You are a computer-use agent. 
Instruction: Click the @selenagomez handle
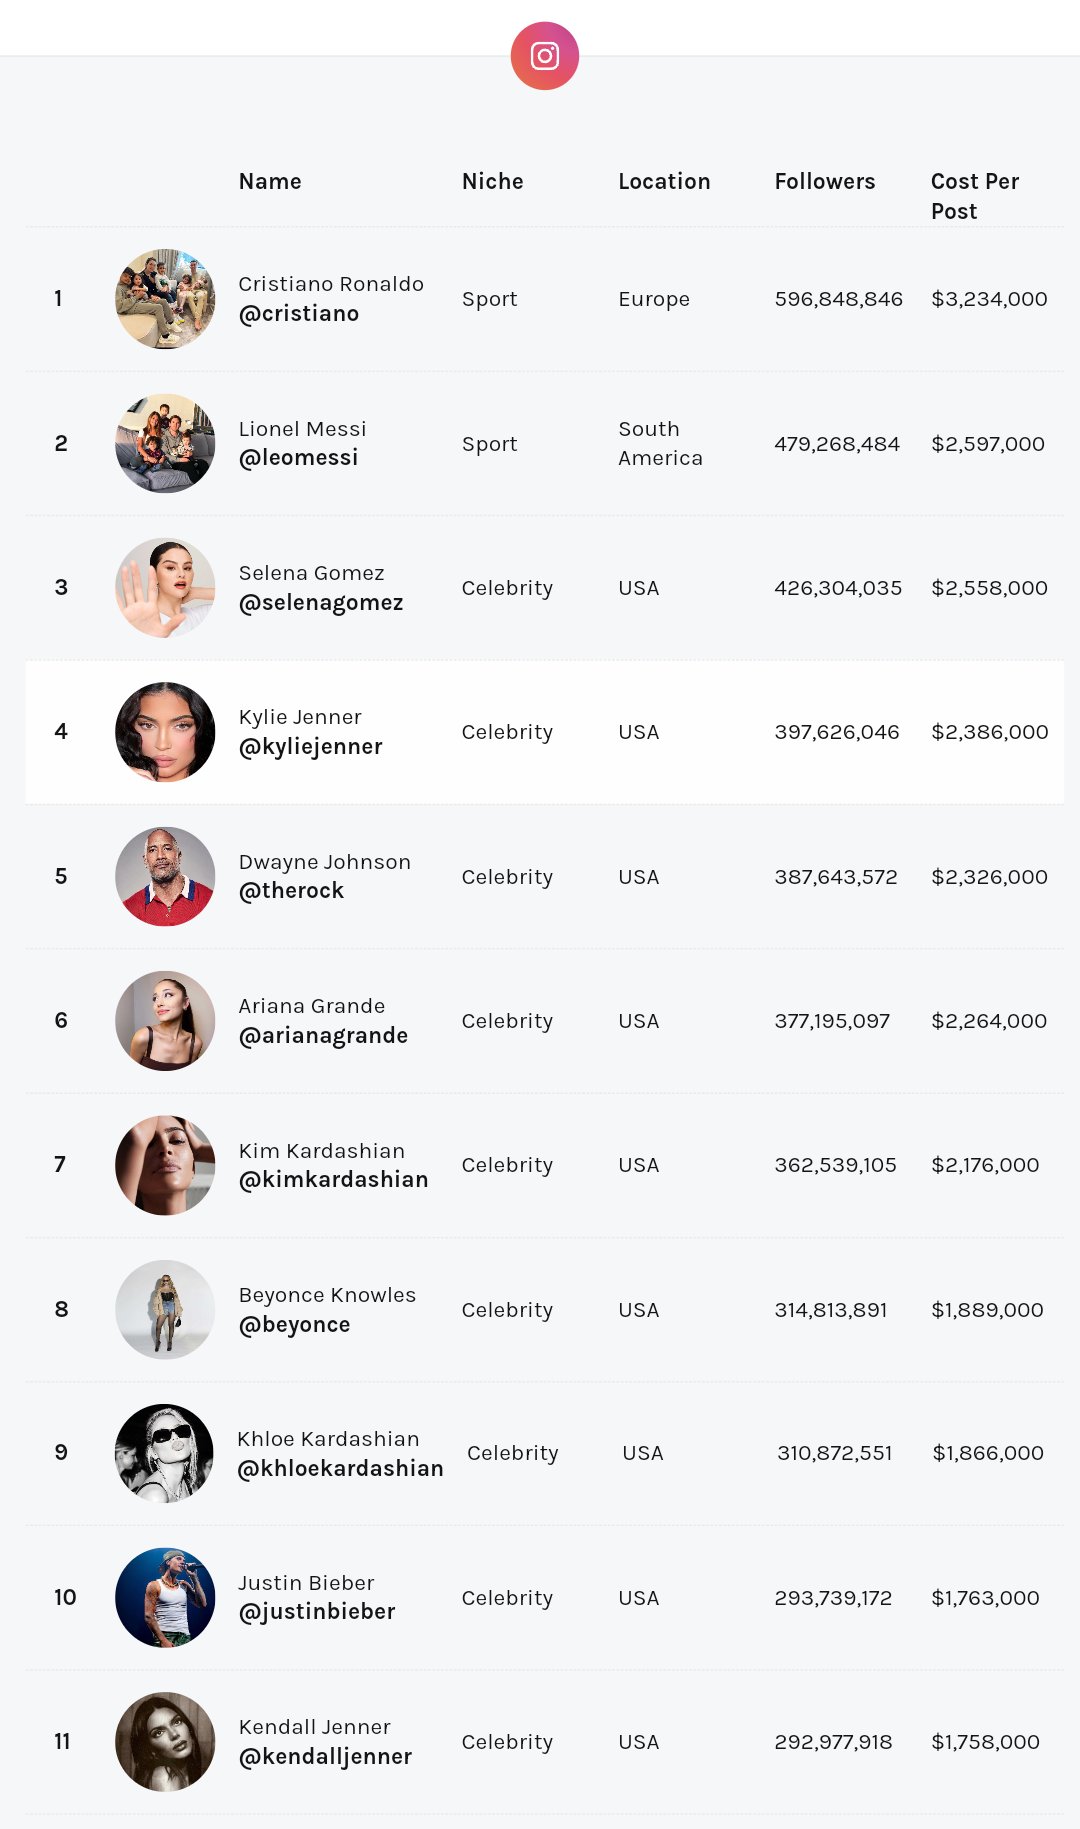click(320, 603)
